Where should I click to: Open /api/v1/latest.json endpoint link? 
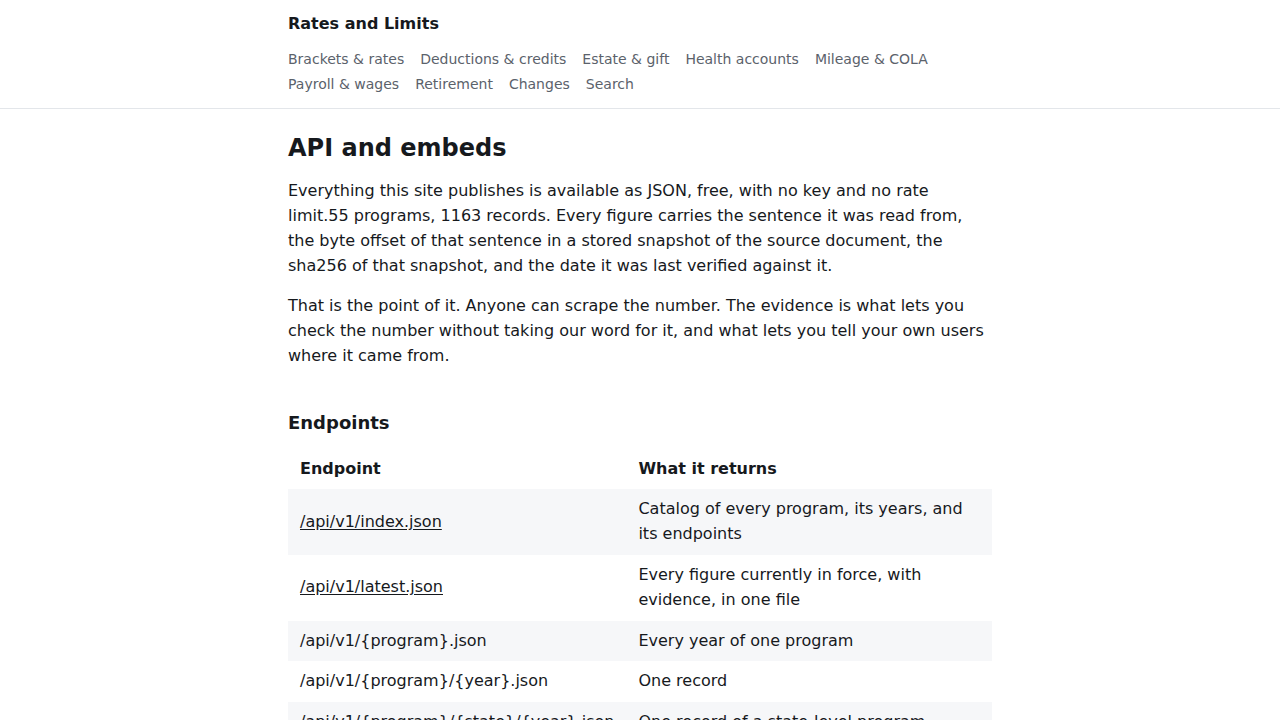[x=371, y=586]
